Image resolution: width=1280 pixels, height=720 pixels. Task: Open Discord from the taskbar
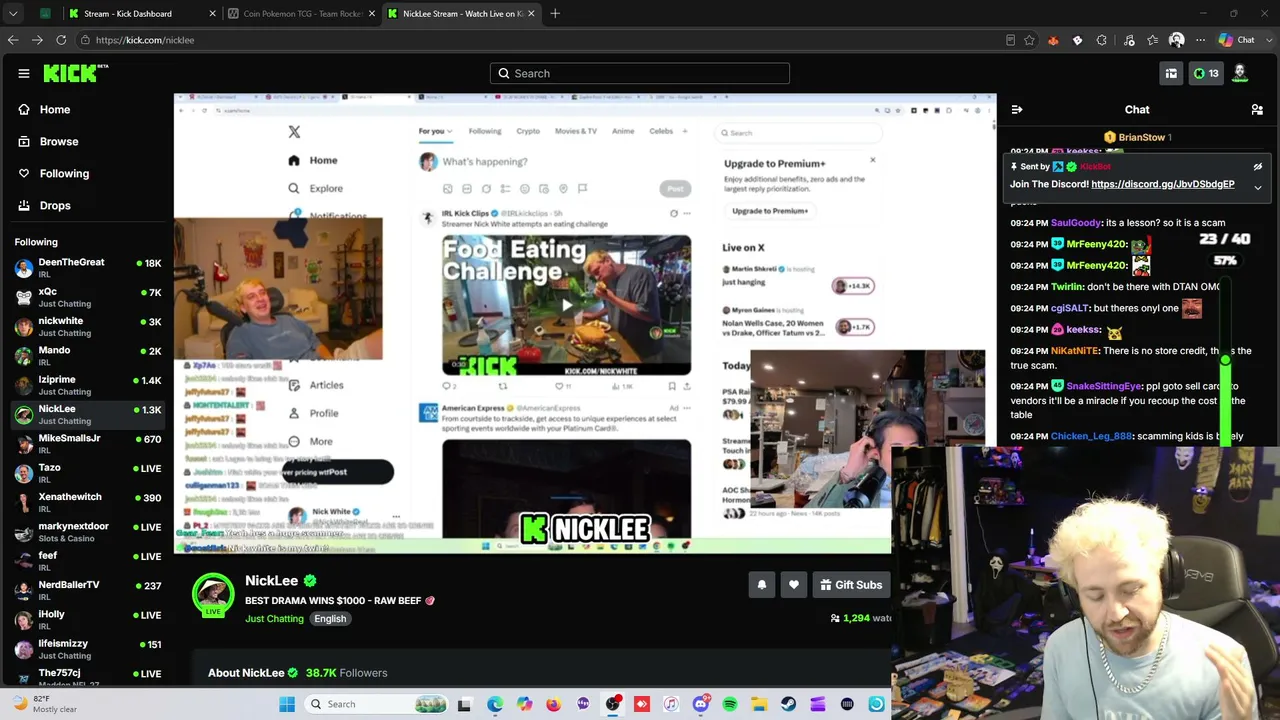(x=700, y=705)
